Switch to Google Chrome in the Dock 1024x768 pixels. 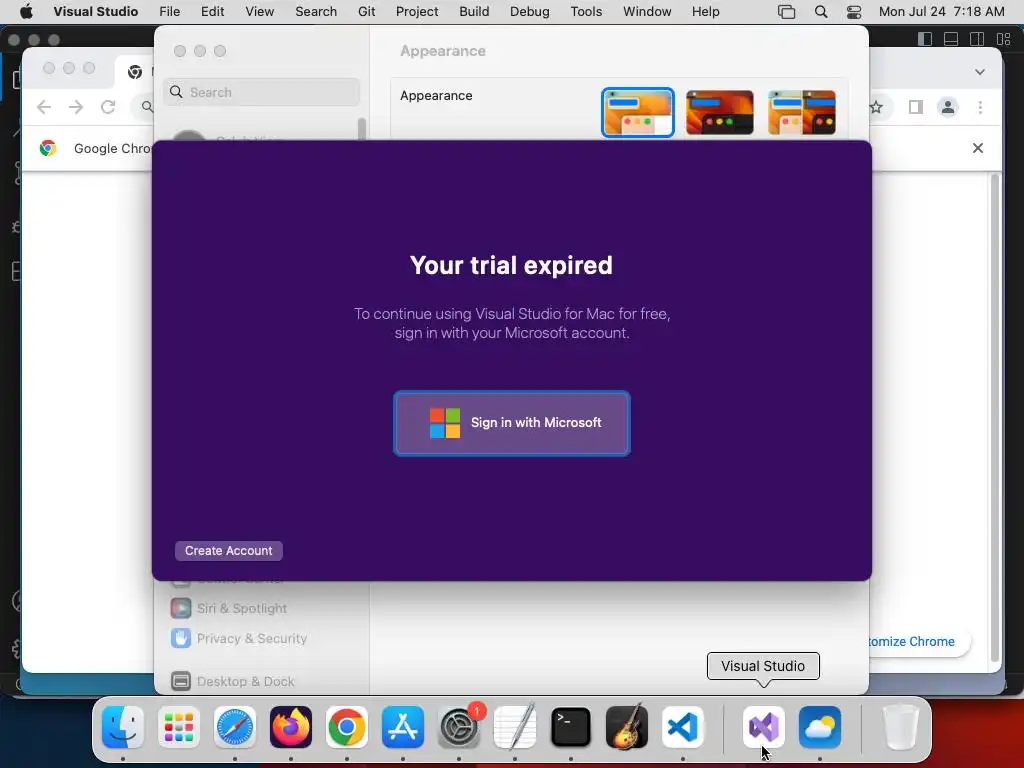[347, 727]
